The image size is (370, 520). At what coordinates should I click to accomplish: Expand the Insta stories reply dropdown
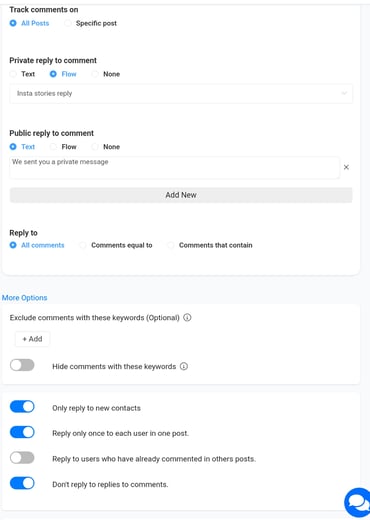pos(181,94)
